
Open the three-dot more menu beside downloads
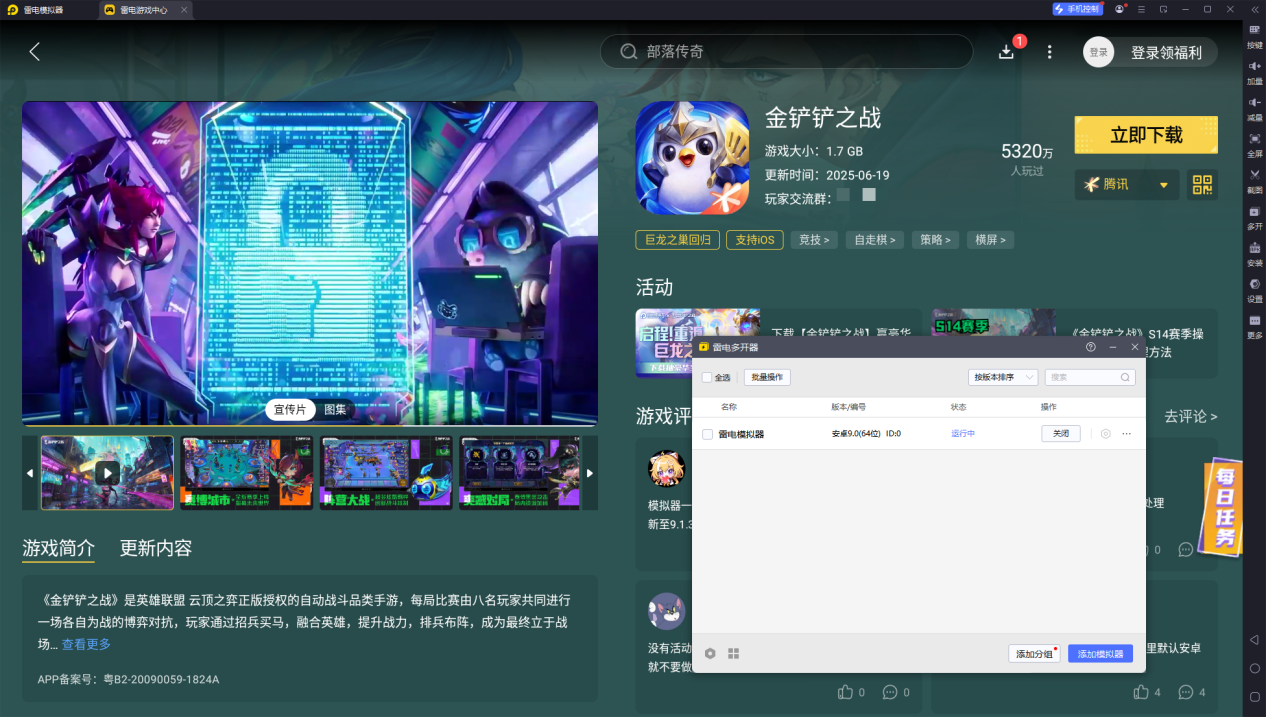tap(1049, 52)
